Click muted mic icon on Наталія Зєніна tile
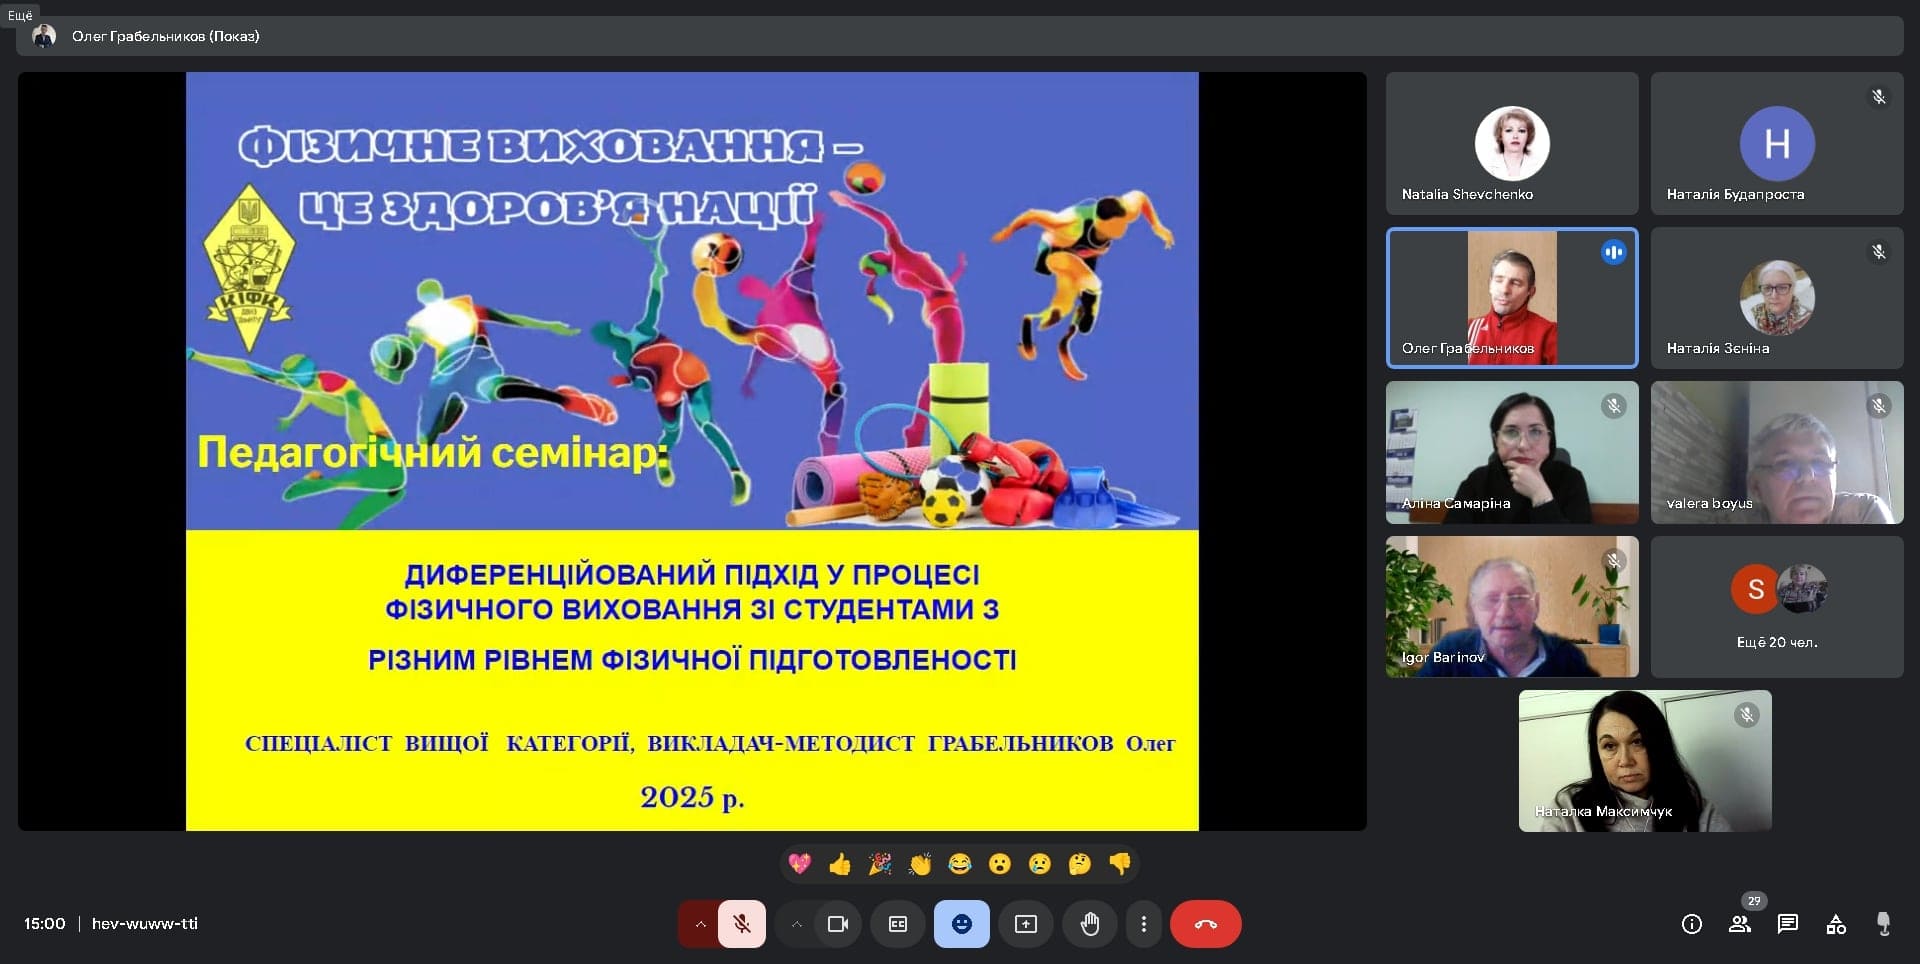The width and height of the screenshot is (1920, 964). (1879, 252)
